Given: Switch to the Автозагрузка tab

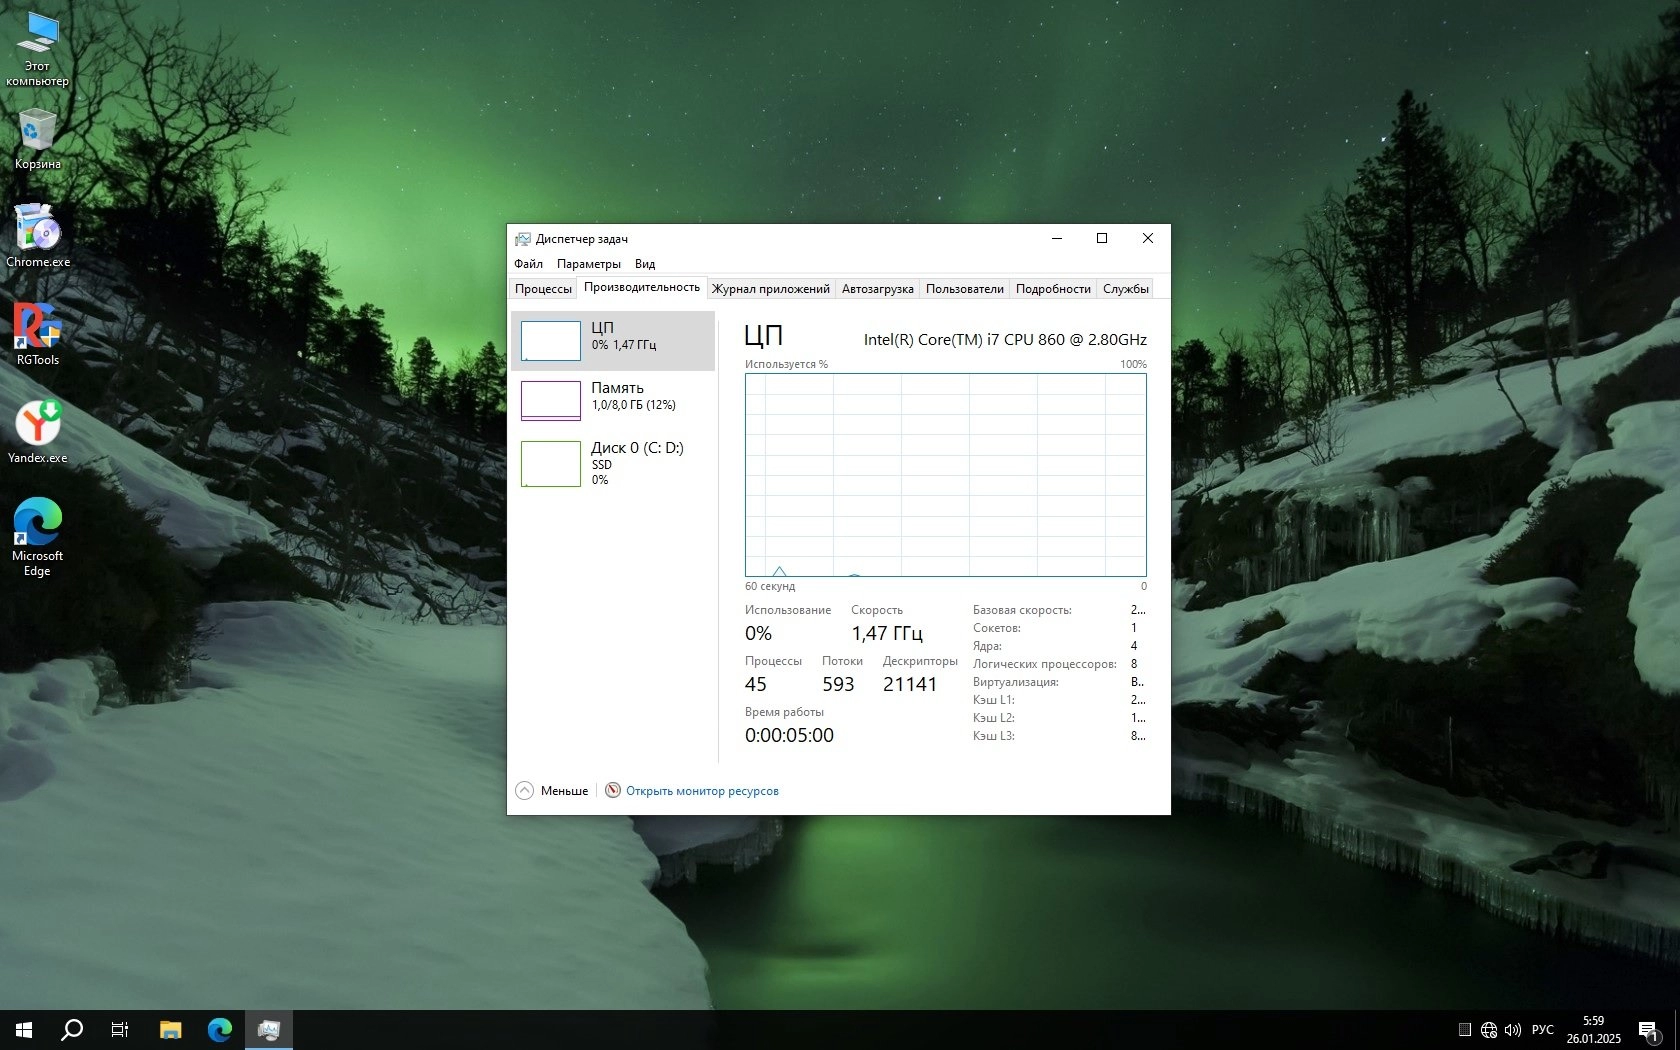Looking at the screenshot, I should (x=877, y=289).
